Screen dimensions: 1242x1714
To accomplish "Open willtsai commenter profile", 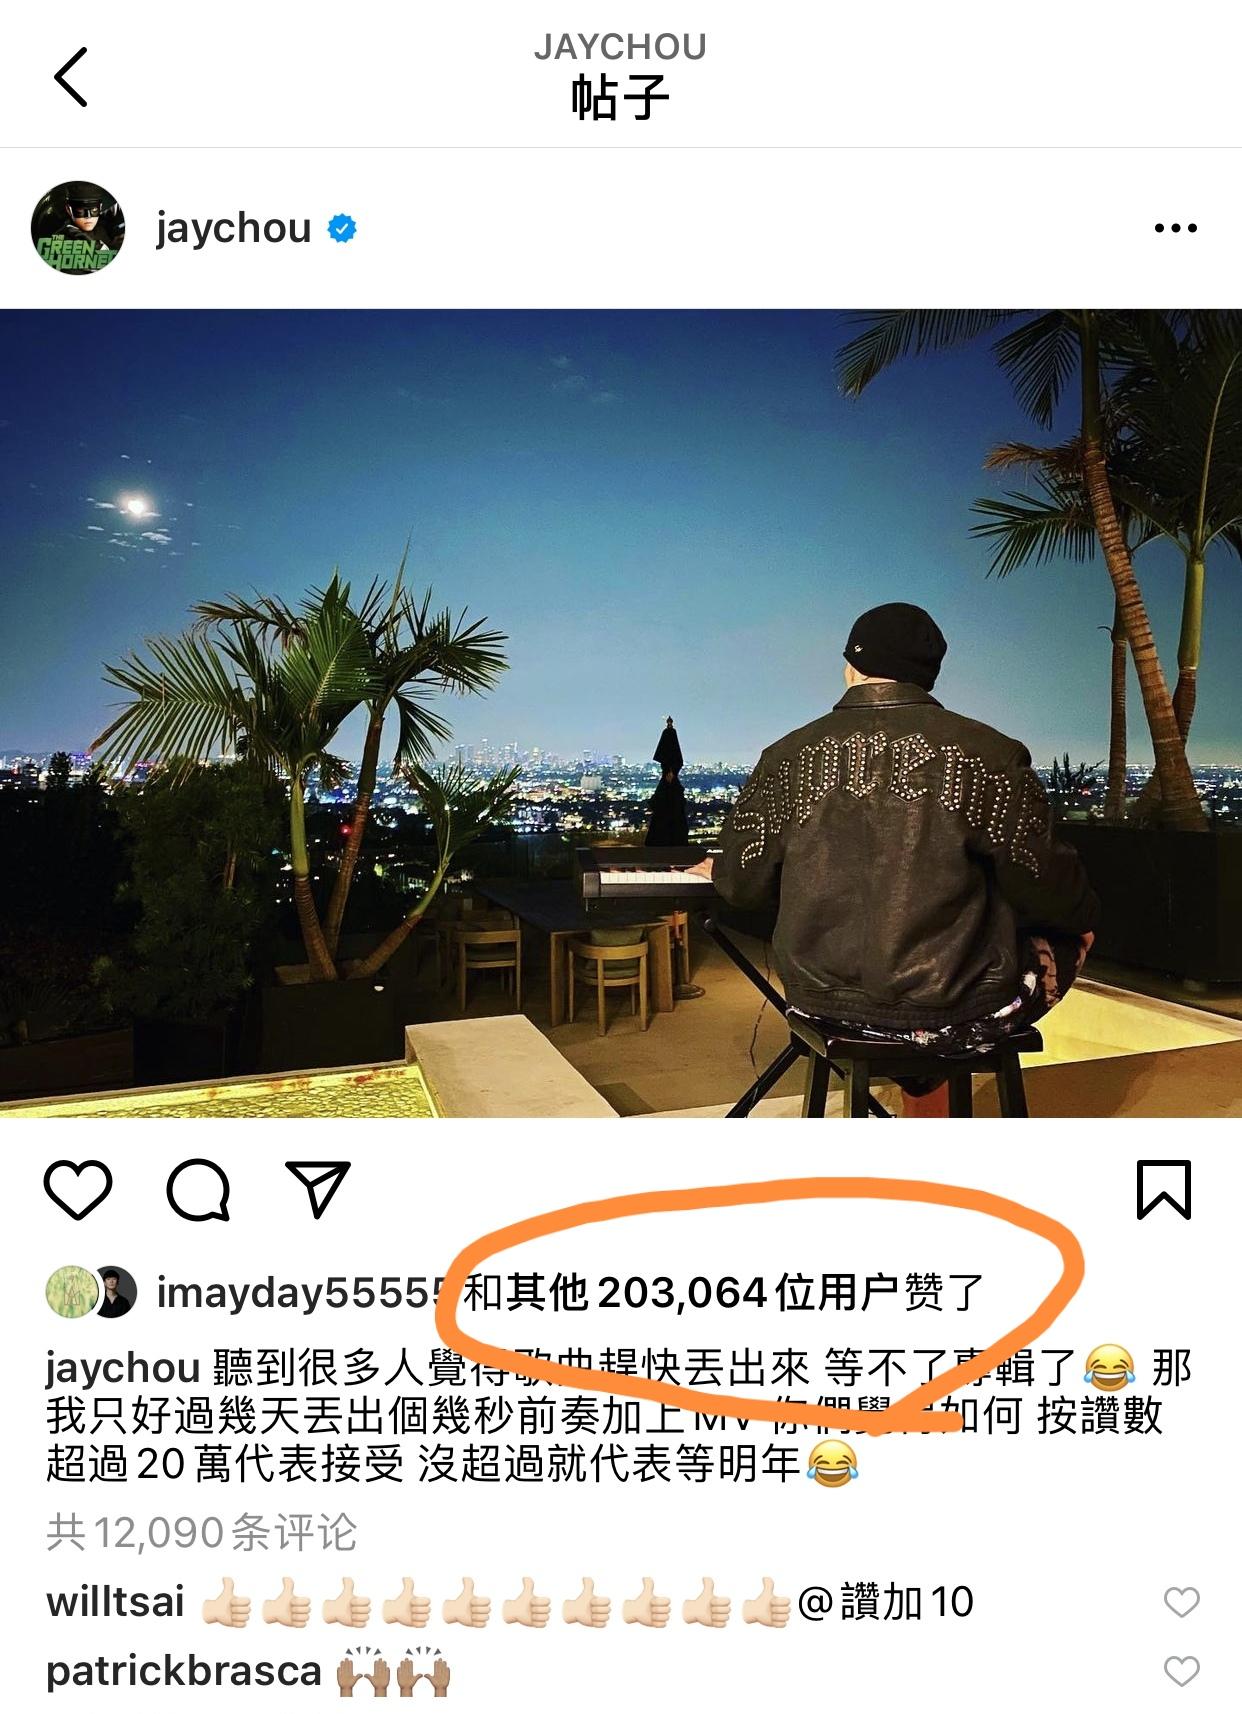I will [x=115, y=1602].
